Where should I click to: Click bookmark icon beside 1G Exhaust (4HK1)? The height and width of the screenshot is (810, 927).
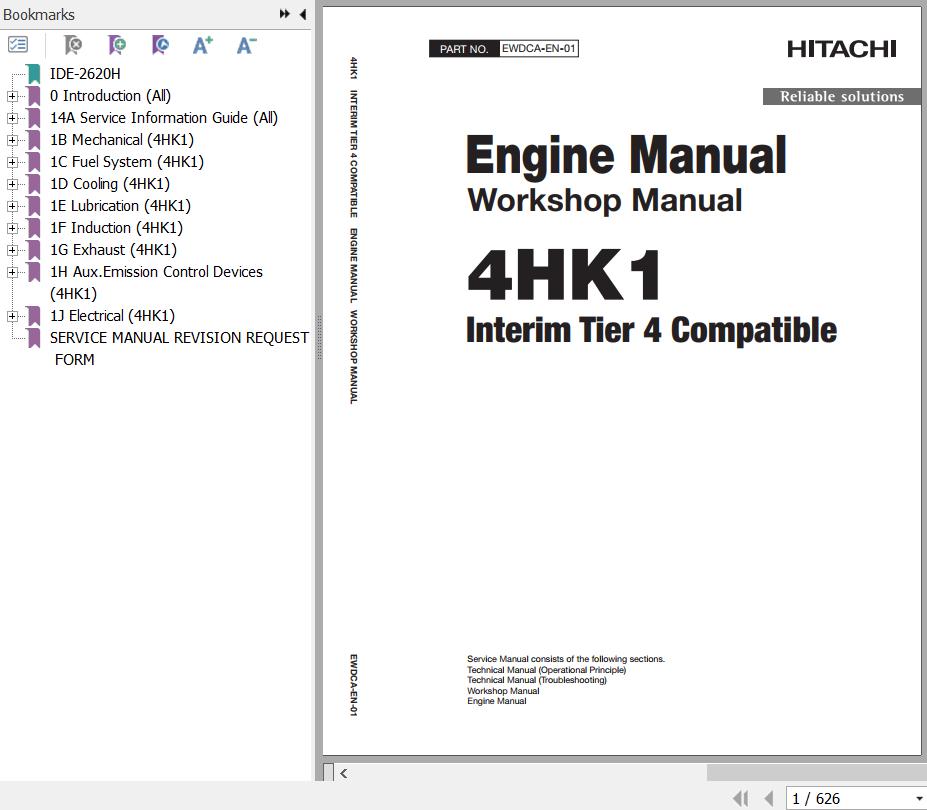click(x=34, y=250)
